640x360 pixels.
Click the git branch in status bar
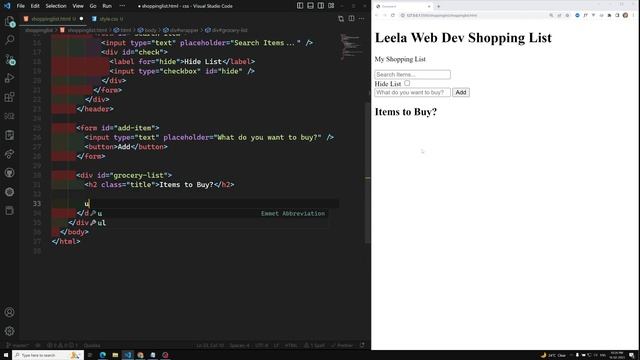[17, 345]
